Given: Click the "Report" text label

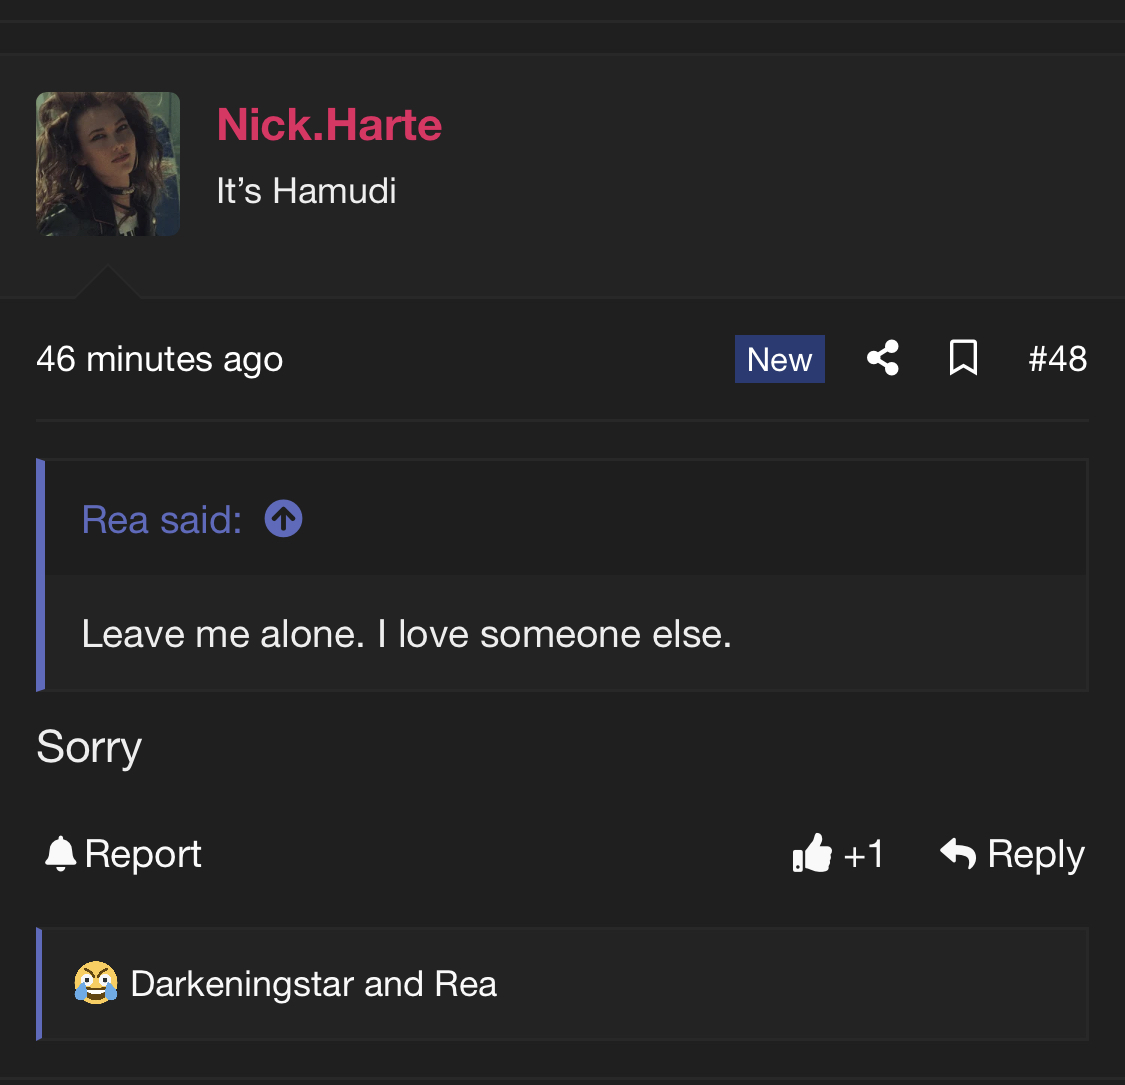Looking at the screenshot, I should [x=143, y=854].
